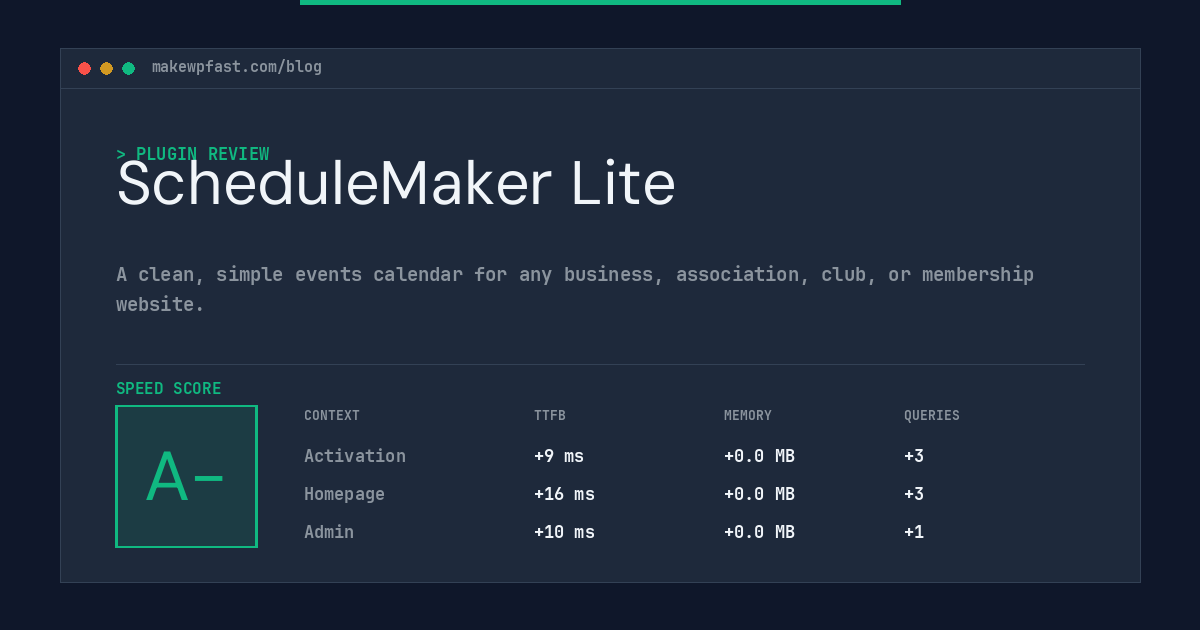The image size is (1200, 630).
Task: Click the ScheduleMaker Lite title
Action: click(x=396, y=184)
